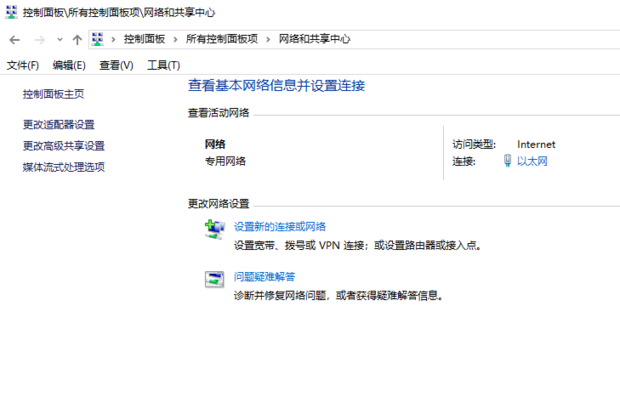This screenshot has width=620, height=414.
Task: Expand chevron after 控制面板 breadcrumb
Action: 175,39
